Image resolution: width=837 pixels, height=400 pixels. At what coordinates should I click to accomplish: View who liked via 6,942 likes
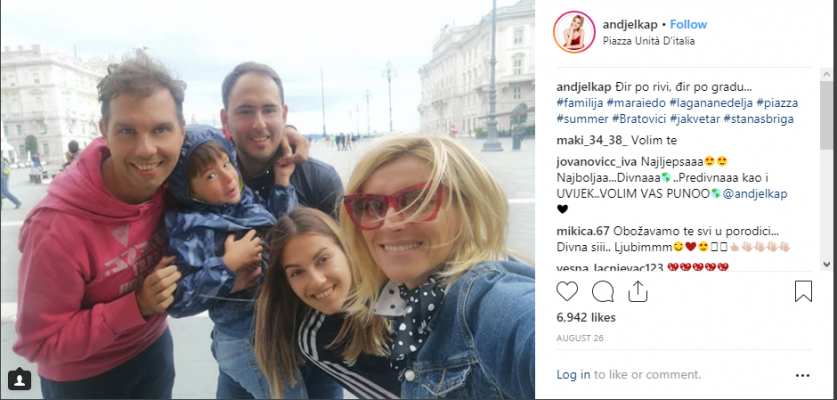pos(586,318)
